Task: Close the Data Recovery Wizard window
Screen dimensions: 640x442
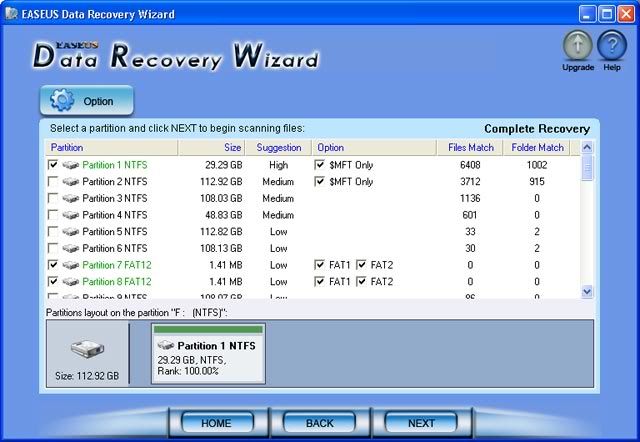Action: (626, 14)
